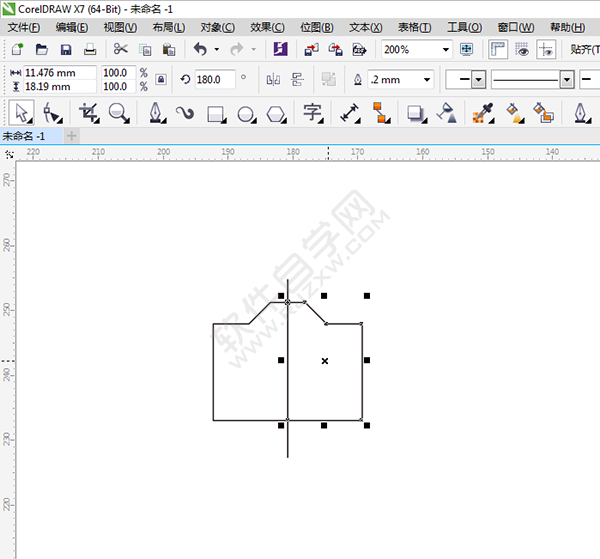Select the Interactive Fill tool
600x559 pixels.
514,113
